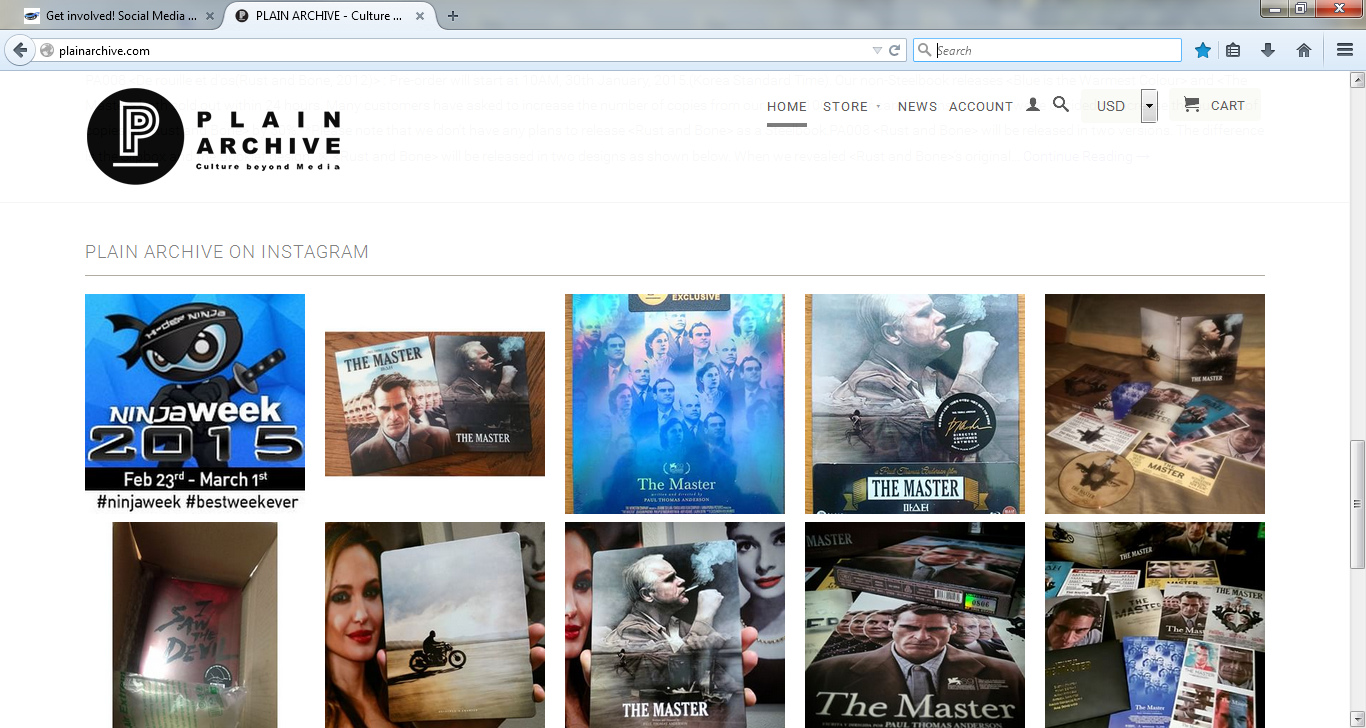Click the site identity globe icon
The image size is (1366, 728).
pos(46,50)
